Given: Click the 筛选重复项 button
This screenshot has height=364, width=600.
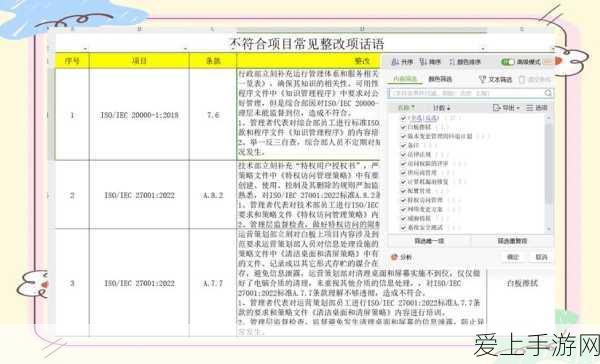Looking at the screenshot, I should point(512,241).
